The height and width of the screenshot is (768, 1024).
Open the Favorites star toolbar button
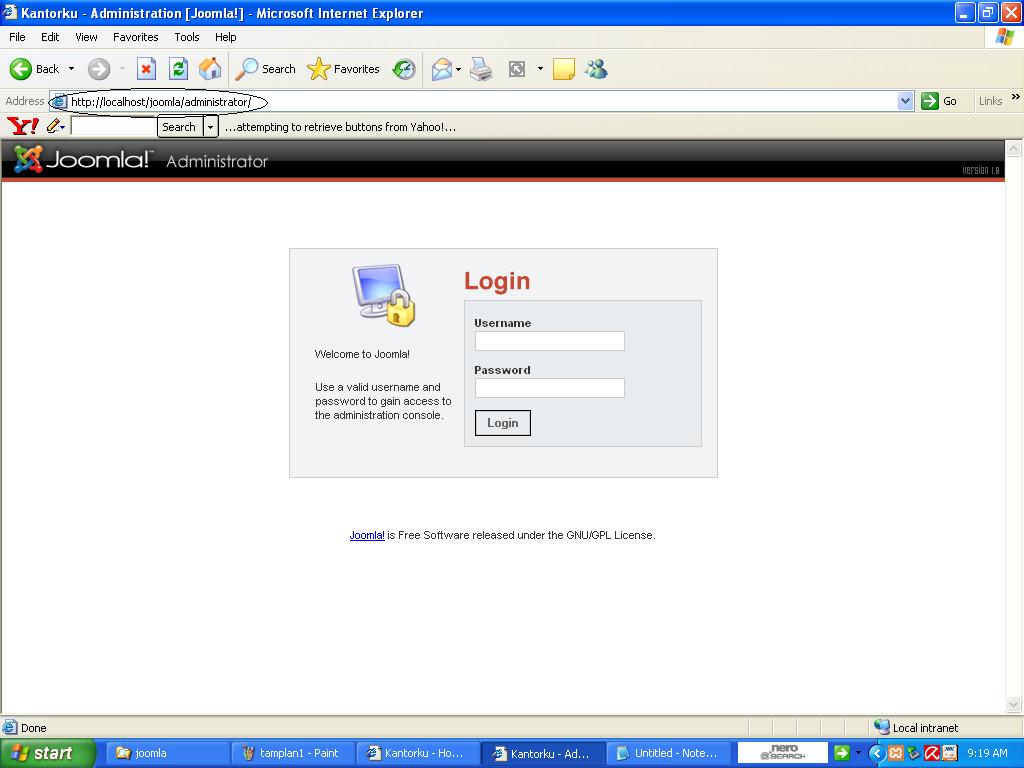(x=344, y=69)
